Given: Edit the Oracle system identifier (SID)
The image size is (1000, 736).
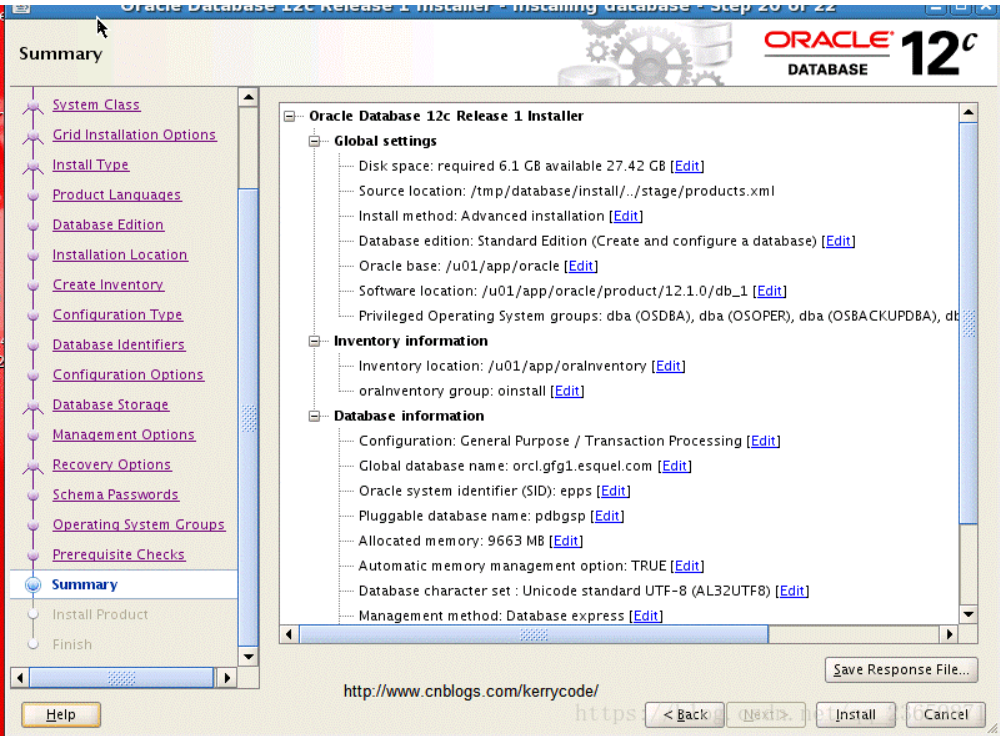Looking at the screenshot, I should 613,491.
